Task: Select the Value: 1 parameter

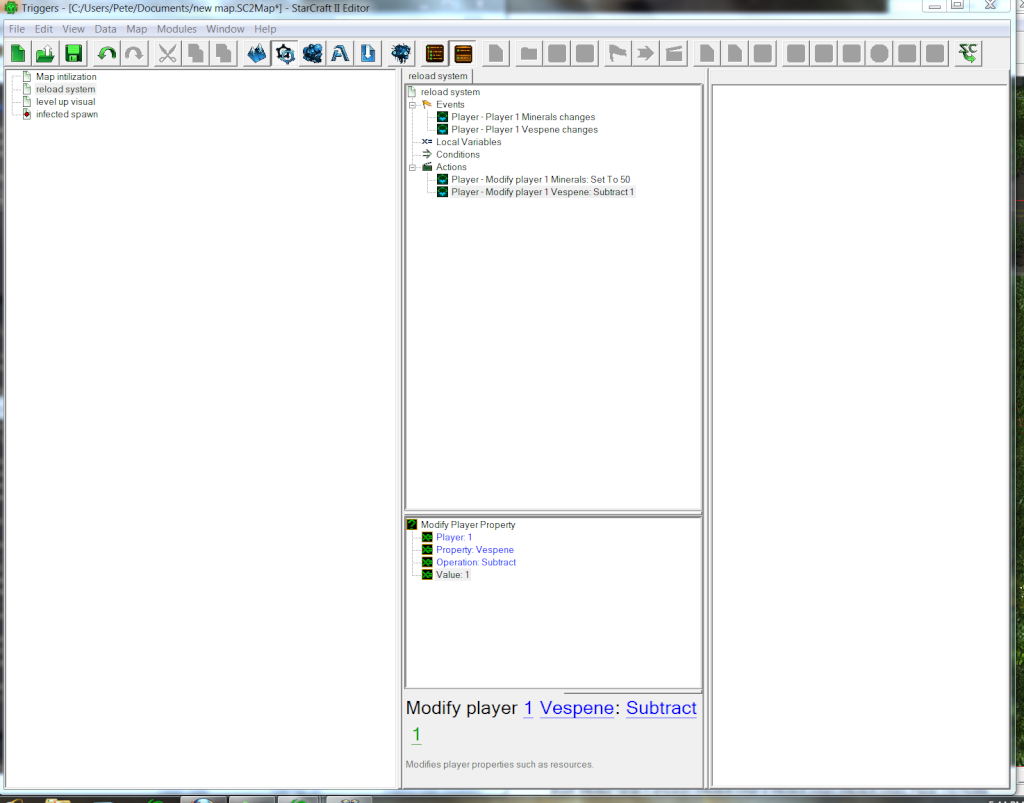Action: [x=453, y=575]
